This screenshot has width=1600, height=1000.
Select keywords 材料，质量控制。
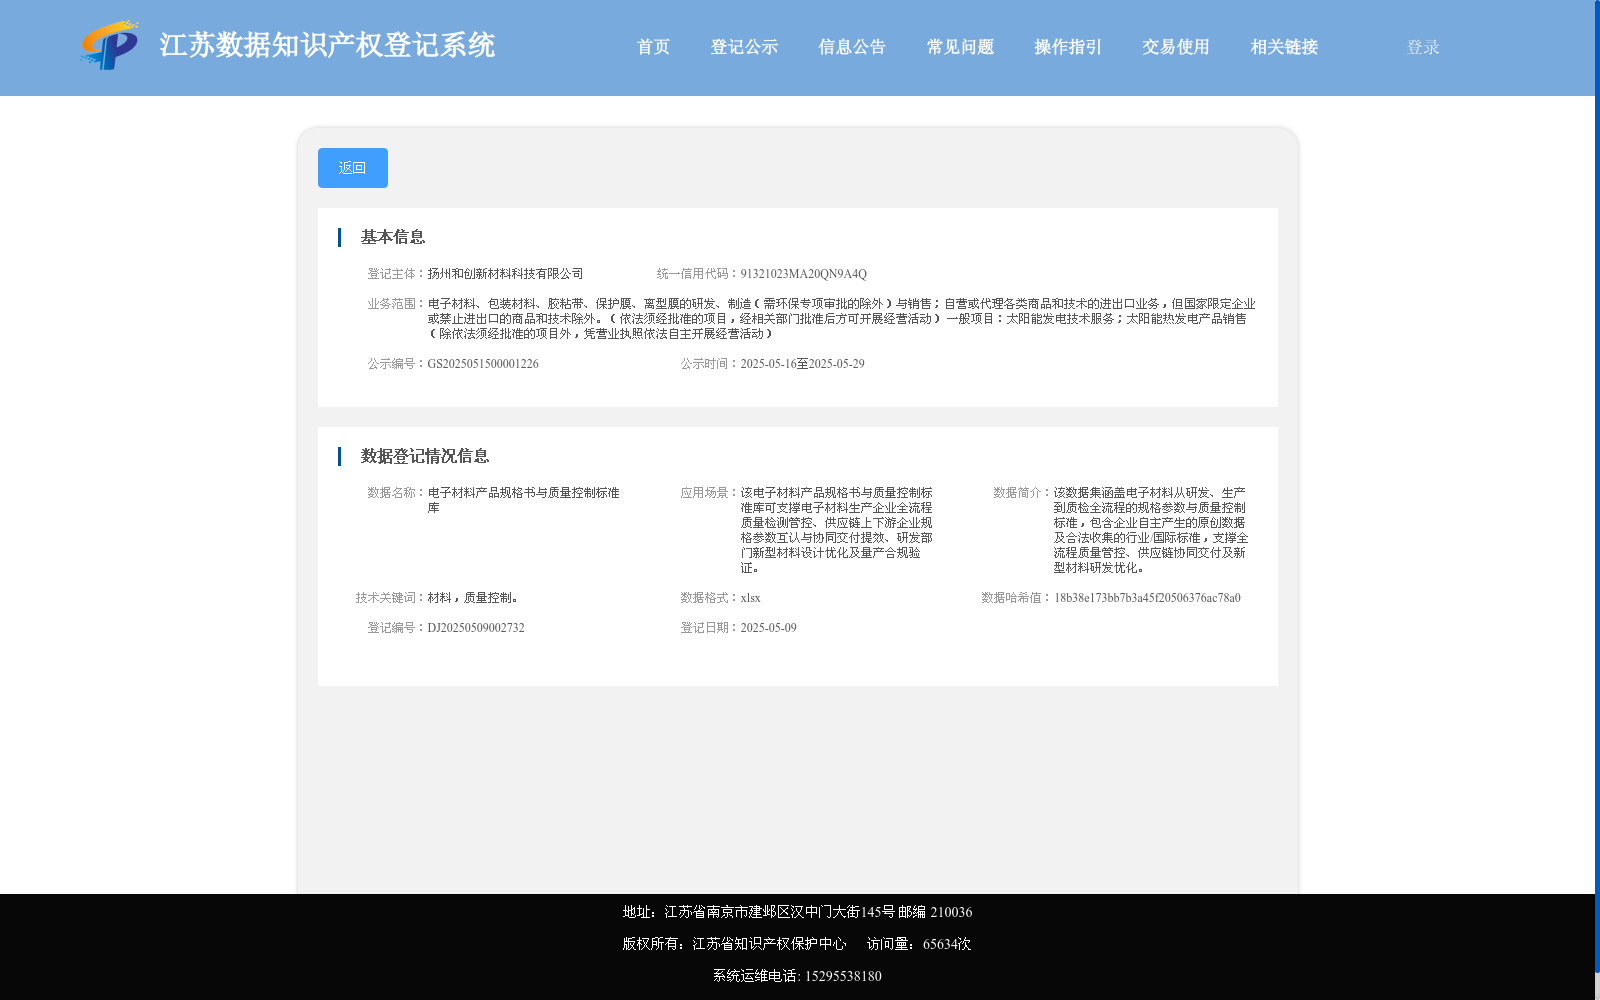[x=473, y=598]
